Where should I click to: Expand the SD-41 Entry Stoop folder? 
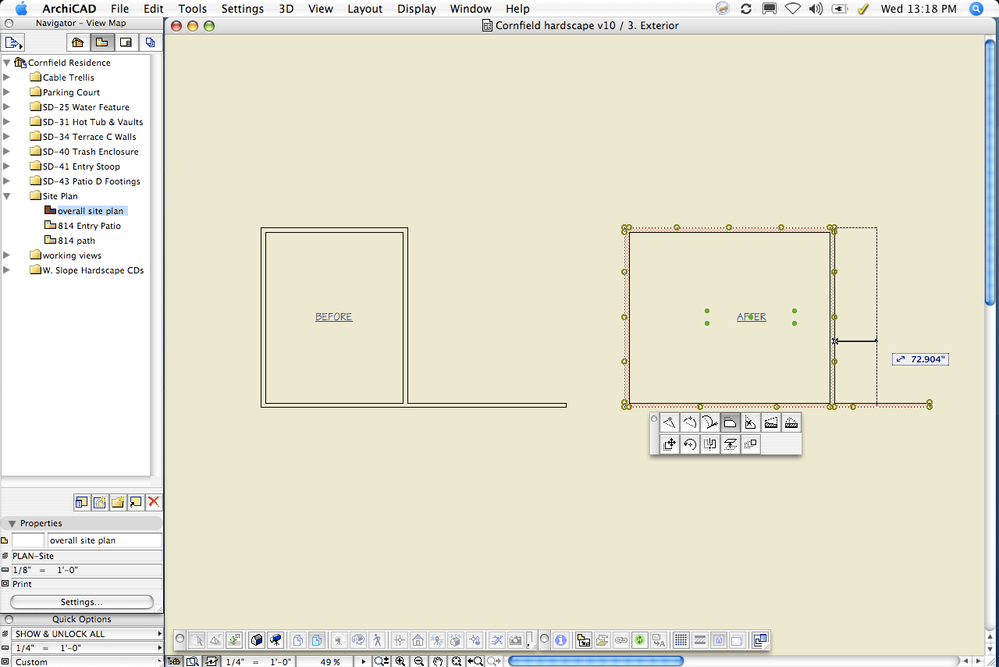pyautogui.click(x=6, y=166)
